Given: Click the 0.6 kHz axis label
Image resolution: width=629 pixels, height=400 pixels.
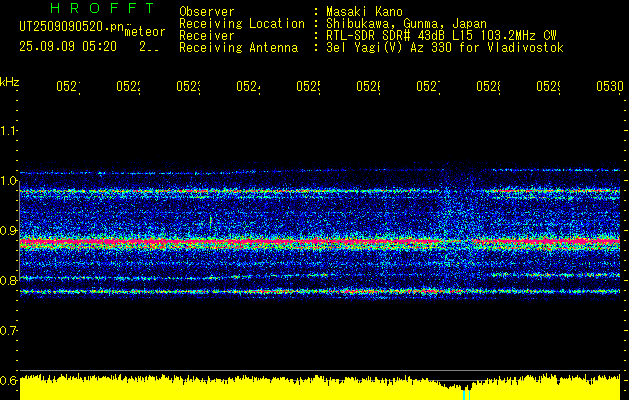Looking at the screenshot, I should click(x=9, y=380).
